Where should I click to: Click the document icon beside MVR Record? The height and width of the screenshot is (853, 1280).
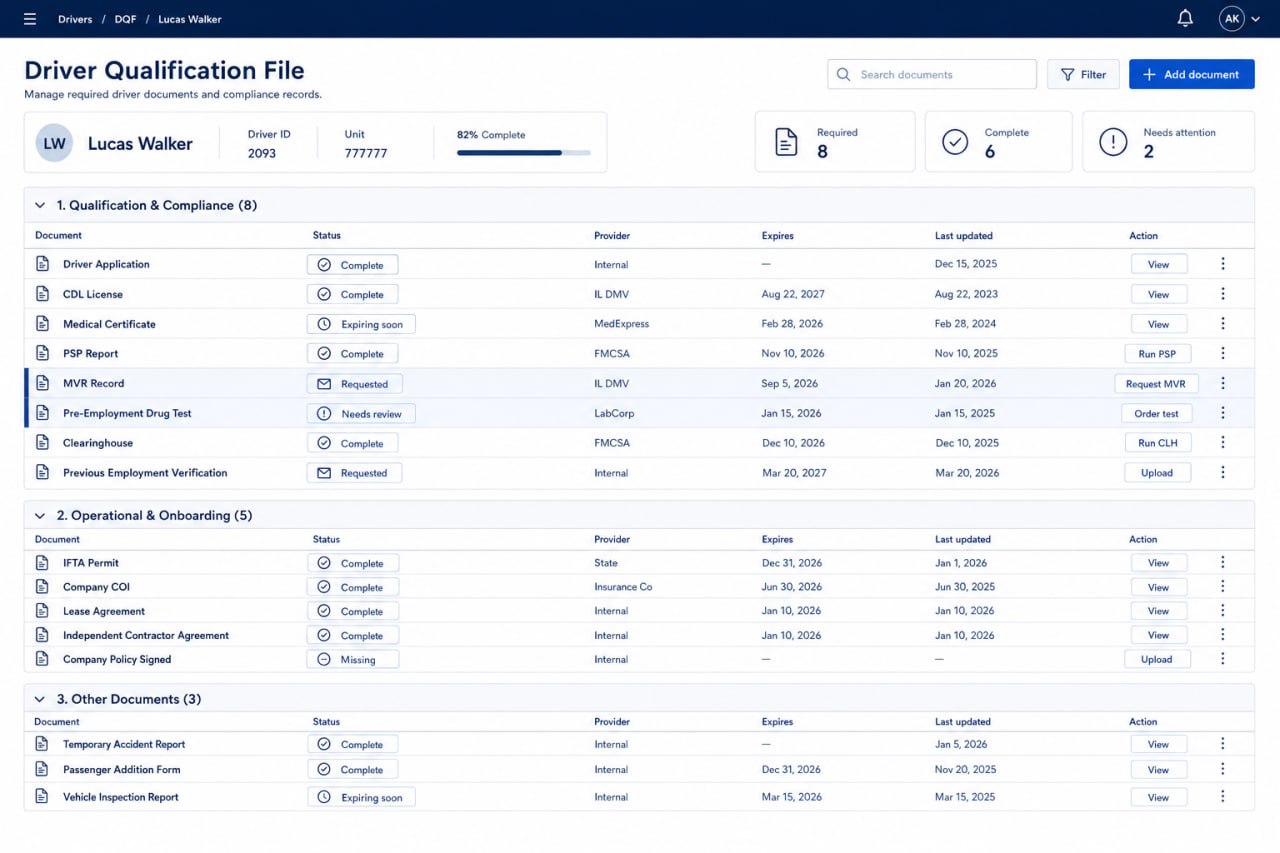[42, 383]
